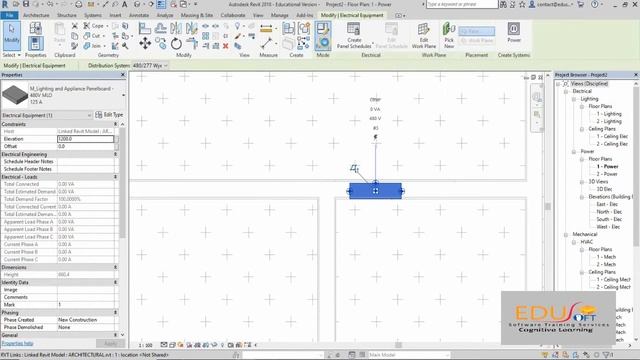
Task: Click the Offset value field
Action: [85, 146]
